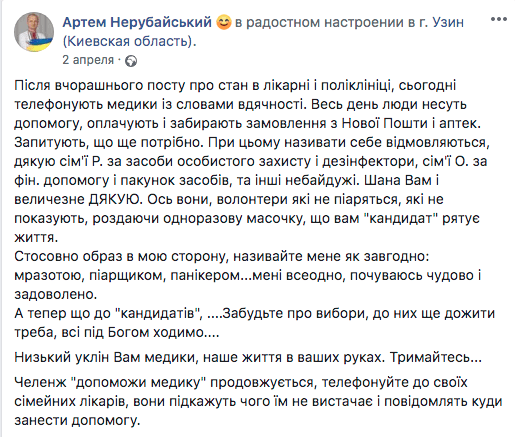Click the line 'Низький уклін Вам медики'
Image resolution: width=515 pixels, height=437 pixels.
pyautogui.click(x=248, y=357)
